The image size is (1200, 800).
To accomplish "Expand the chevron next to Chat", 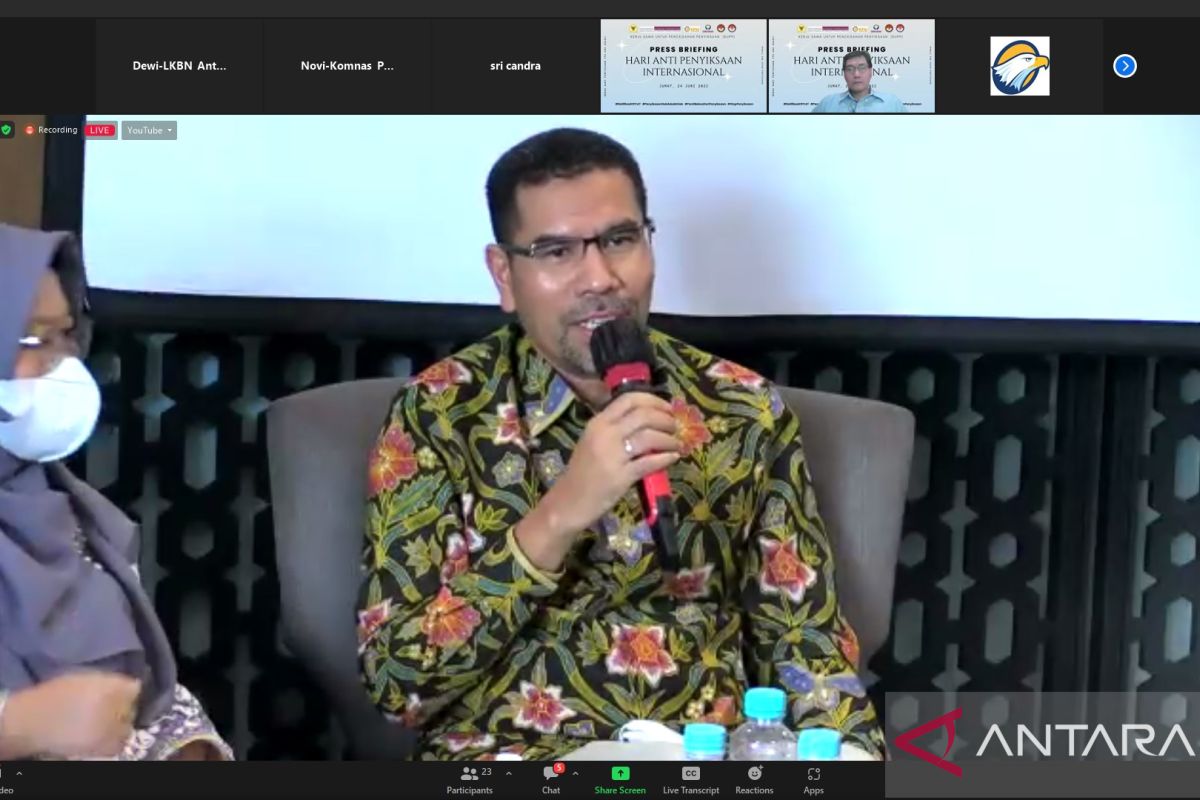I will 575,772.
